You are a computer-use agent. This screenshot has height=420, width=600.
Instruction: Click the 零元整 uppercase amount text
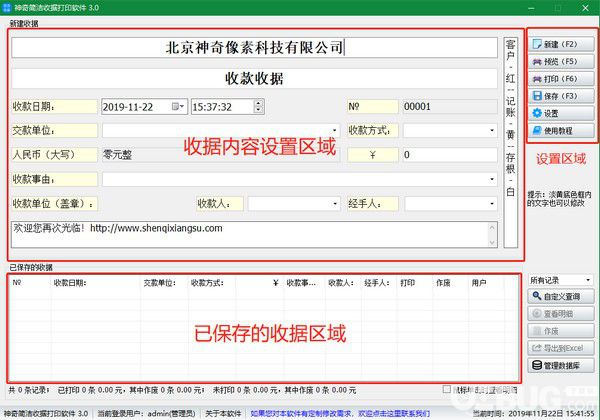pos(117,155)
